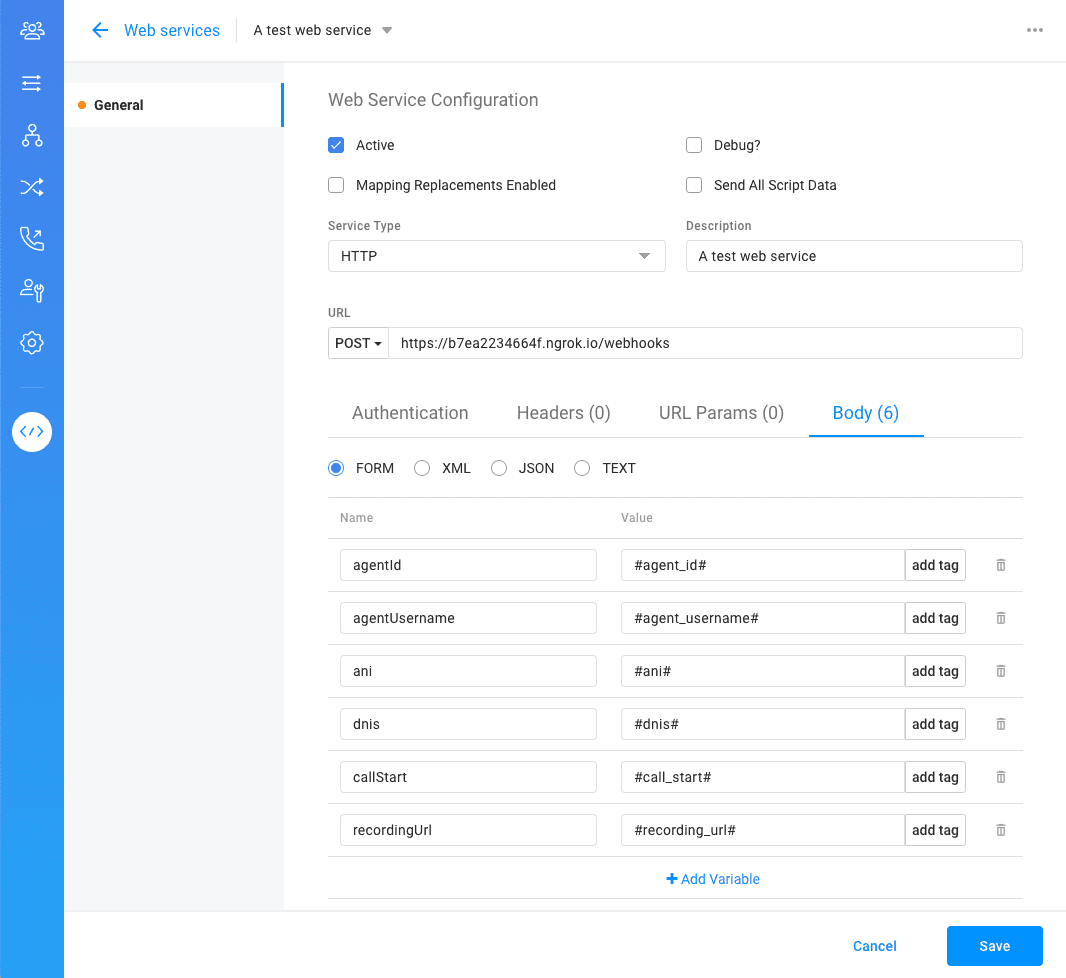Open the shuffle routing sidebar icon

coord(32,187)
